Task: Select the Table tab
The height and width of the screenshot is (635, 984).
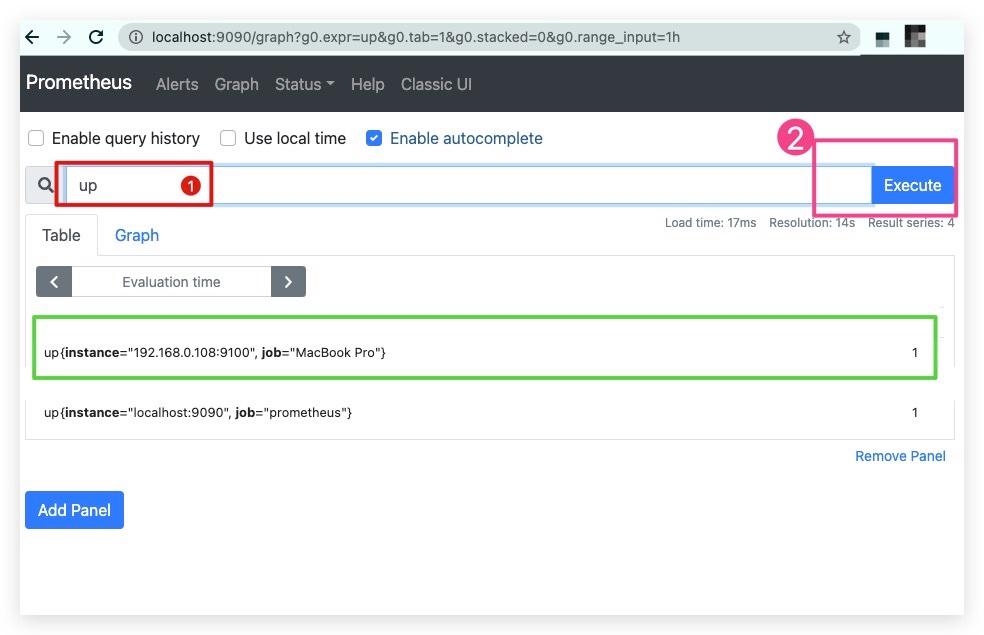Action: [x=61, y=235]
